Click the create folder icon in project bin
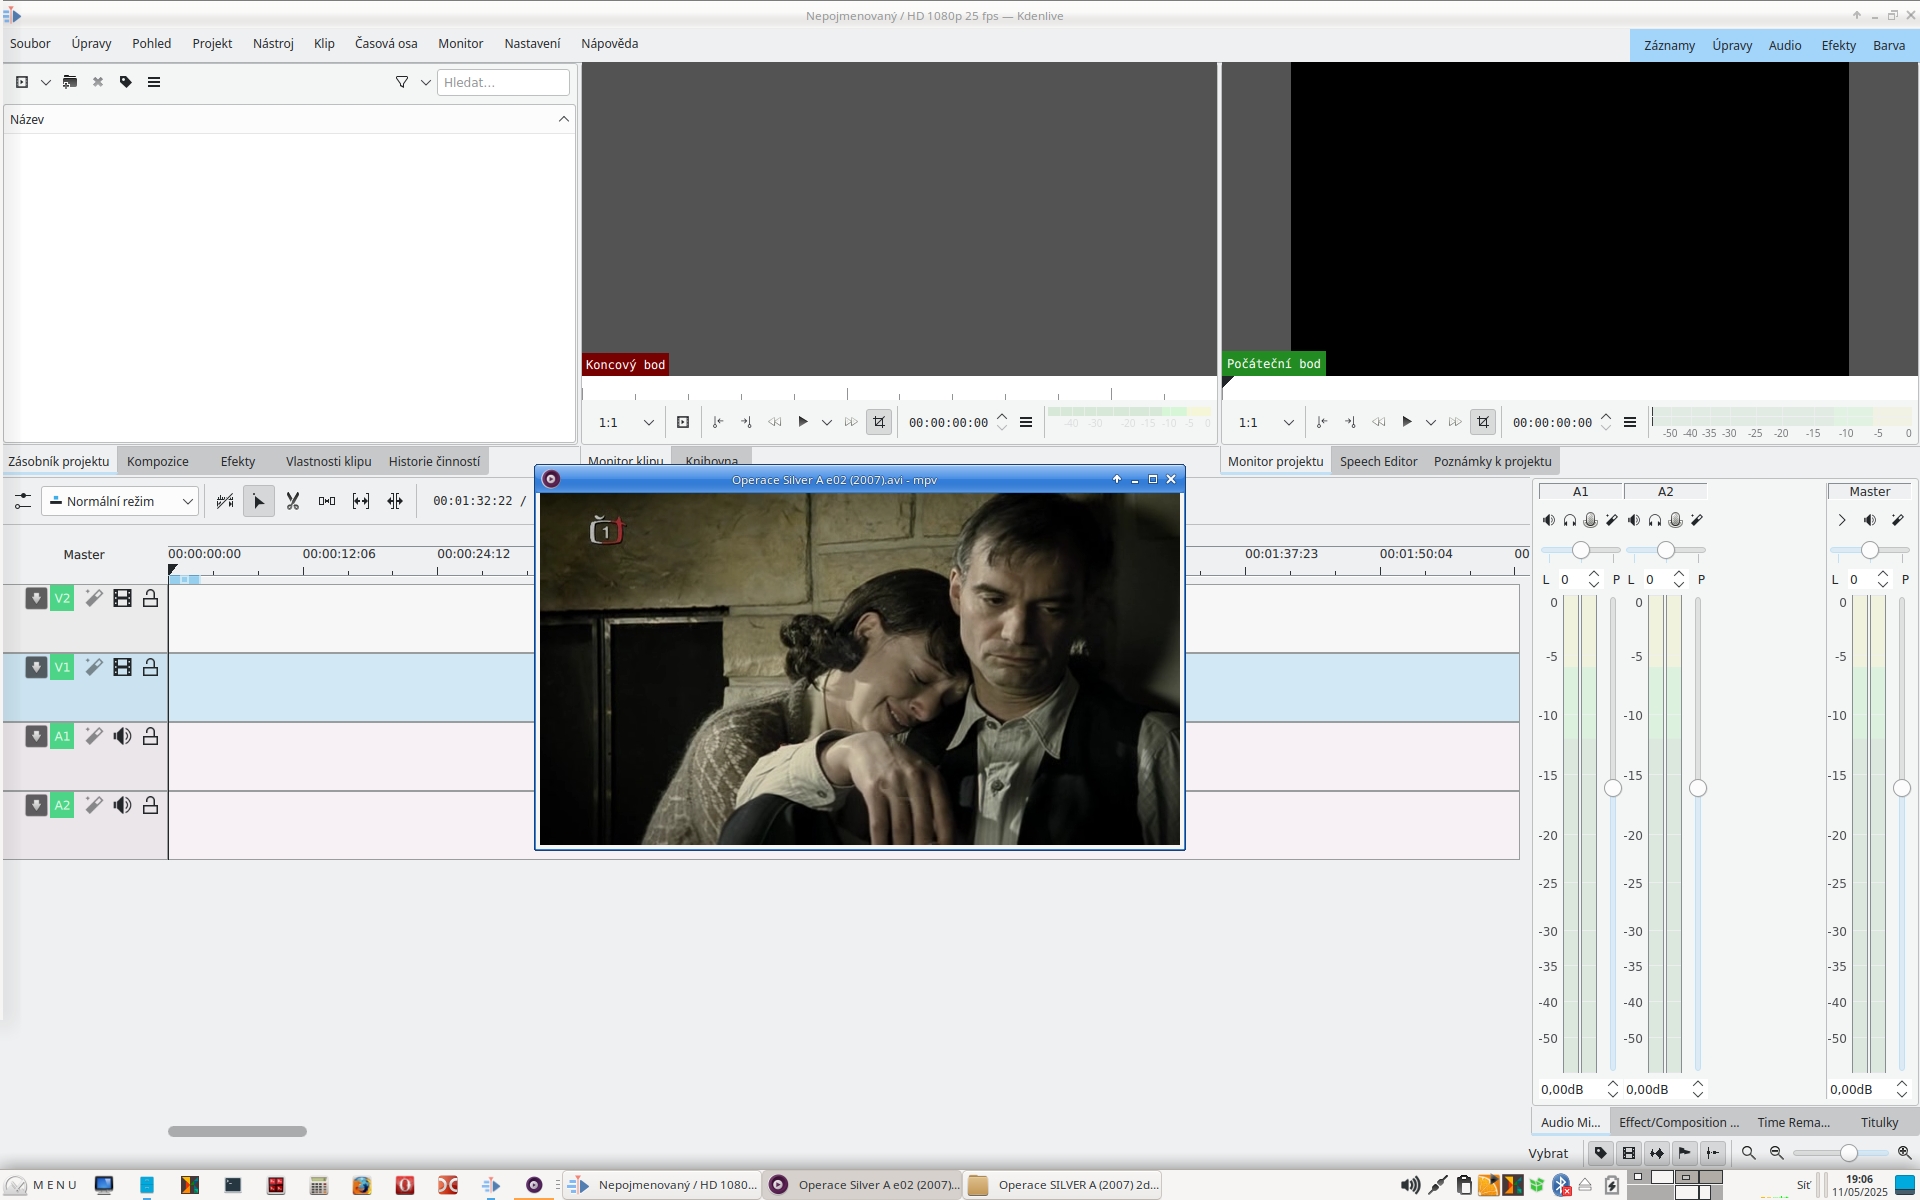The height and width of the screenshot is (1200, 1920). click(x=70, y=82)
